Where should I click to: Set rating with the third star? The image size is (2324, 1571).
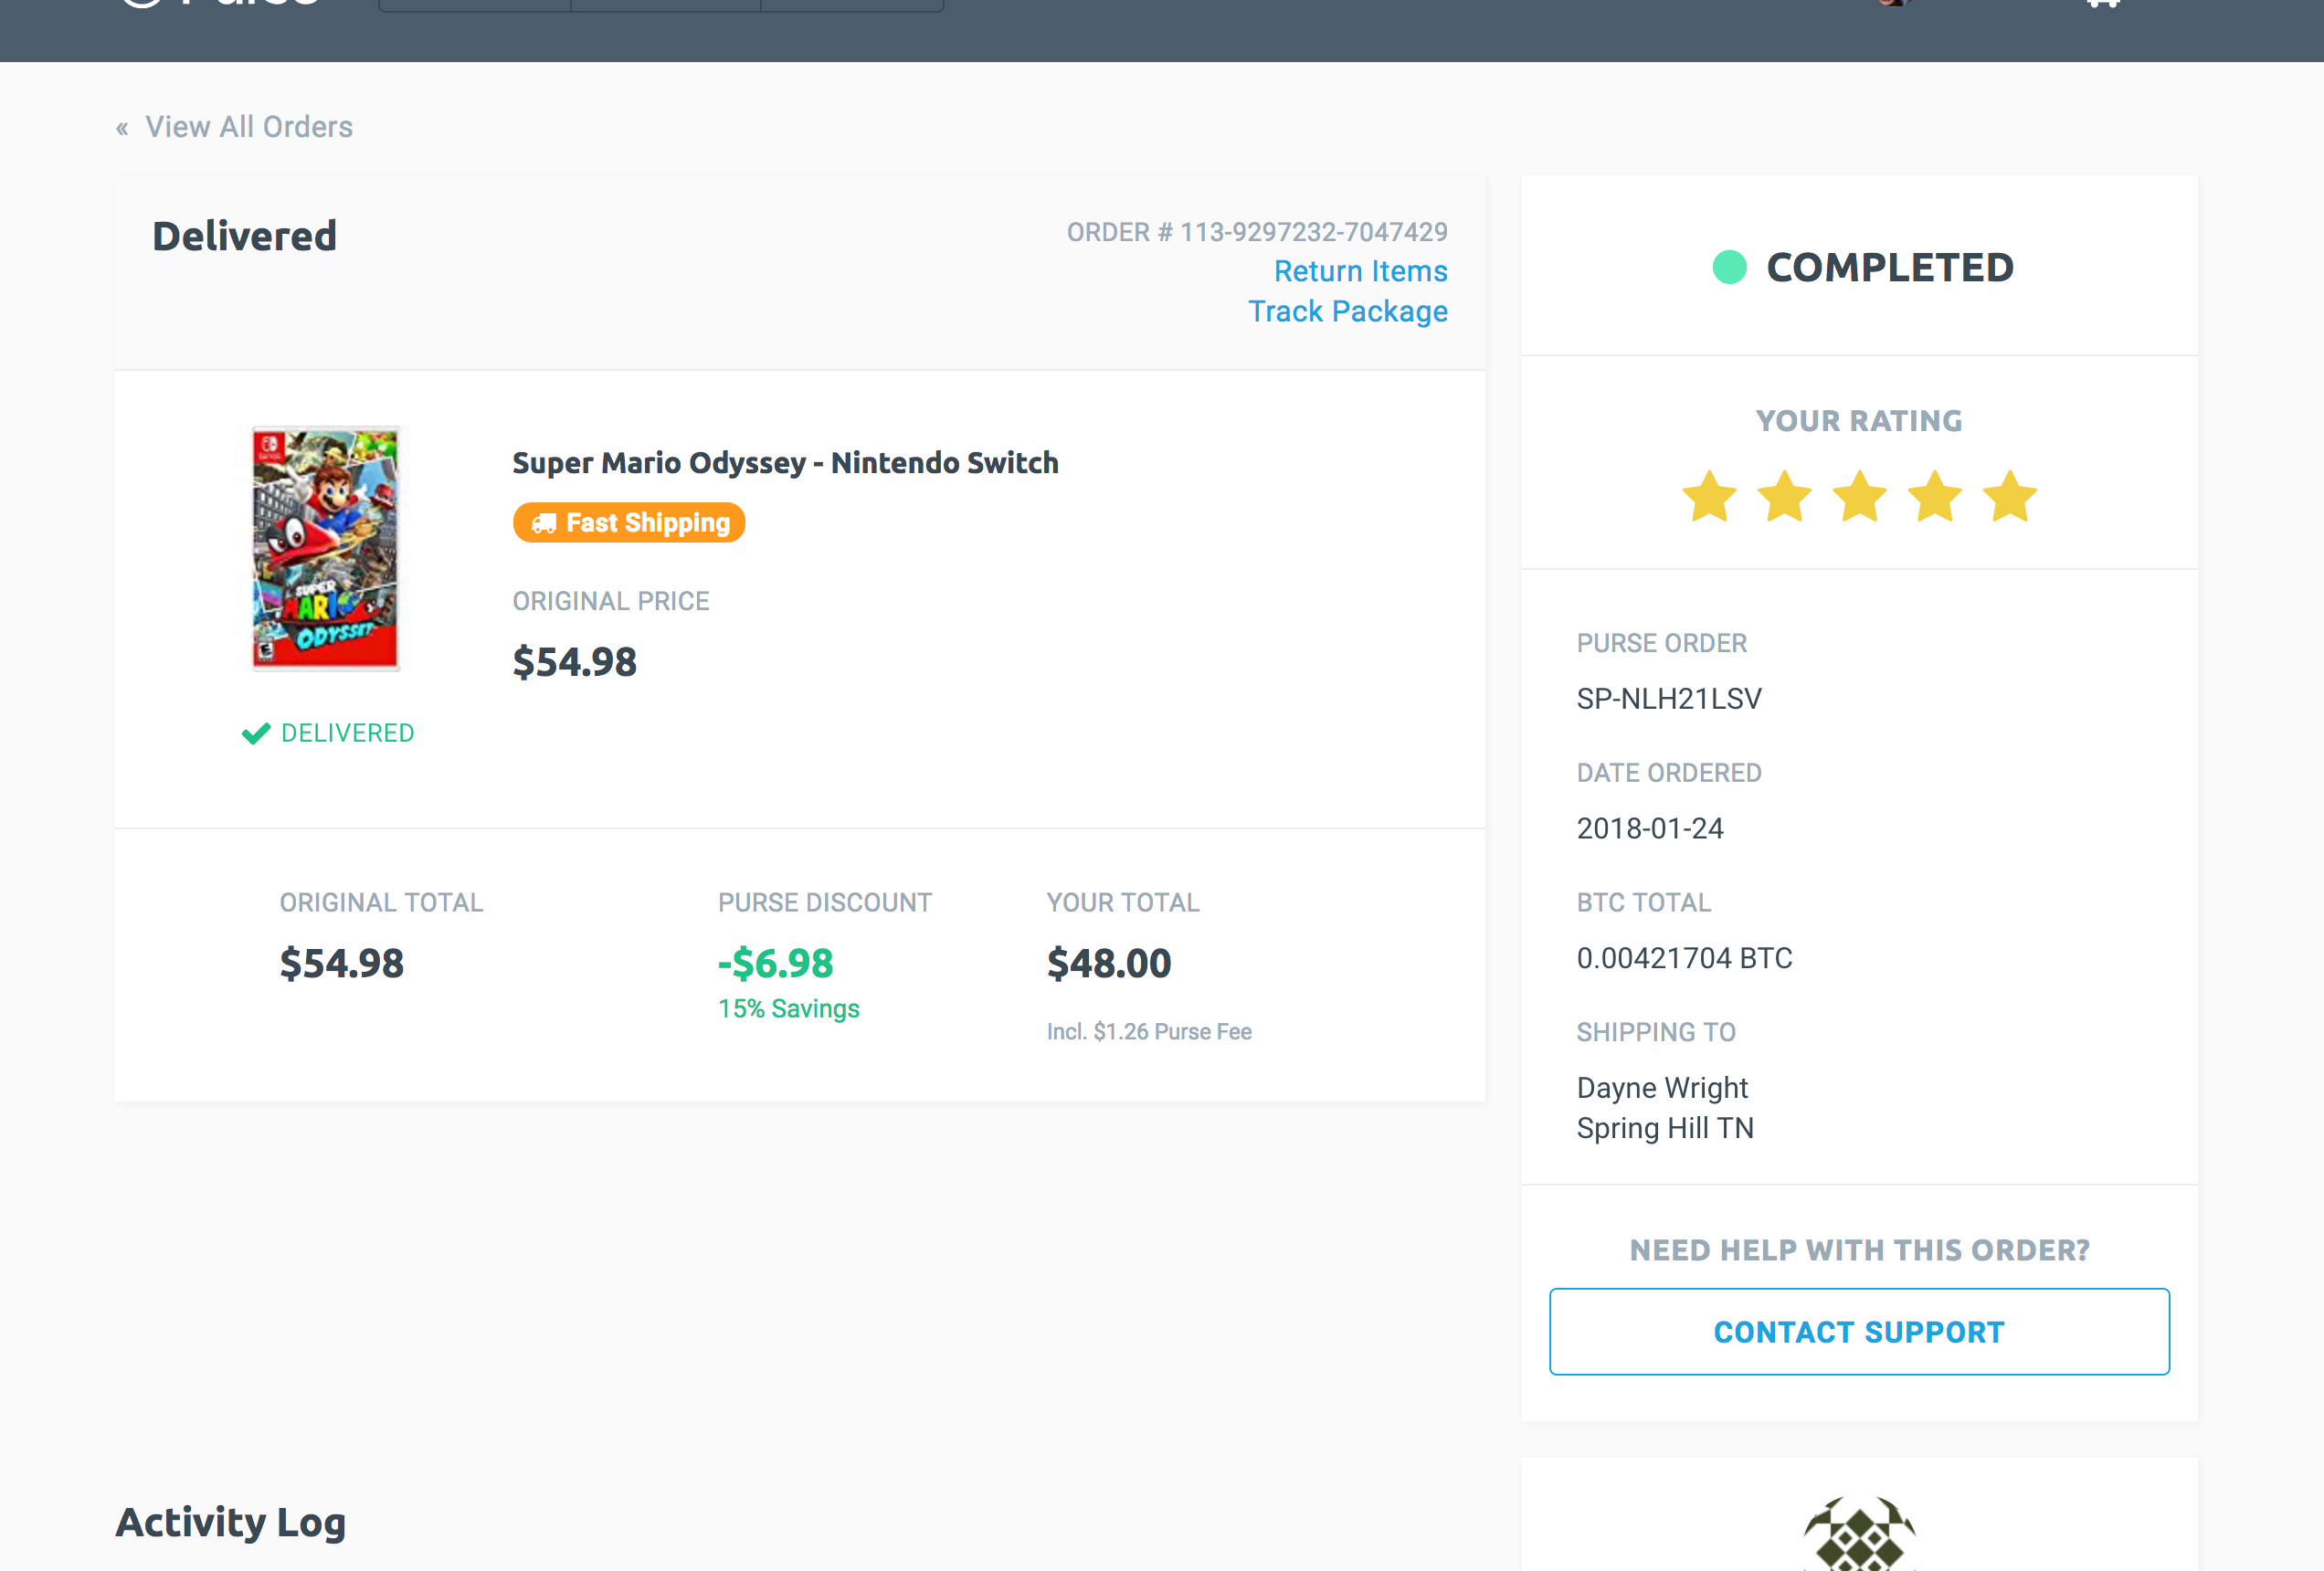click(x=1859, y=496)
